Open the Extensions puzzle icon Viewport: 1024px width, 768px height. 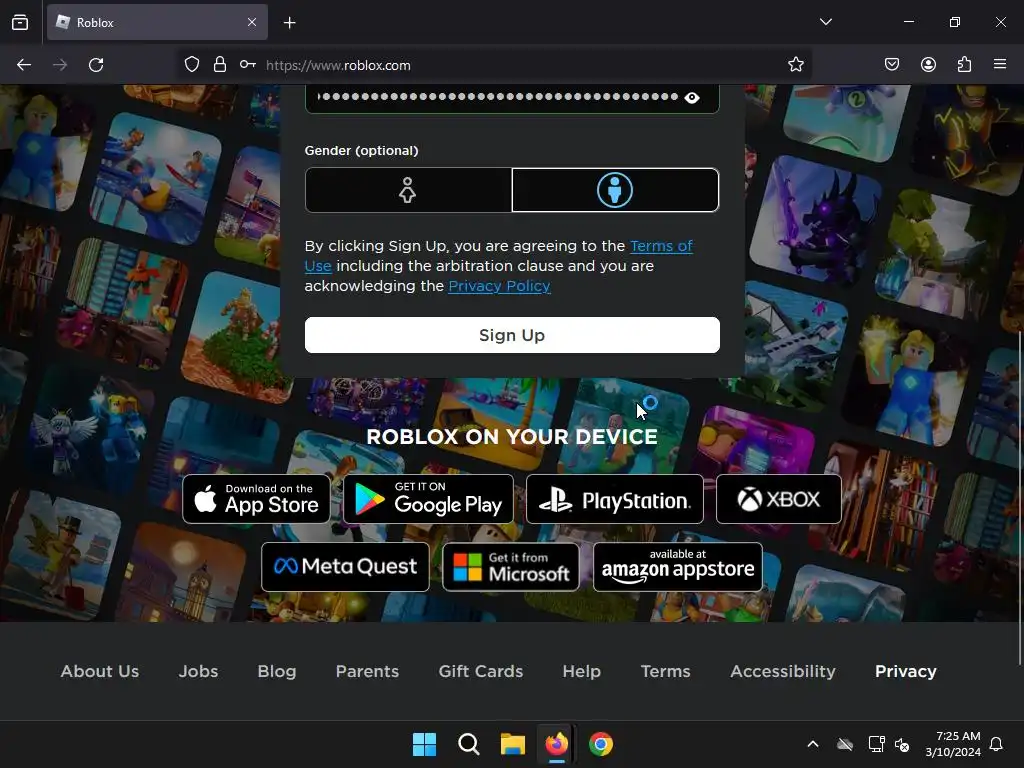pos(964,65)
